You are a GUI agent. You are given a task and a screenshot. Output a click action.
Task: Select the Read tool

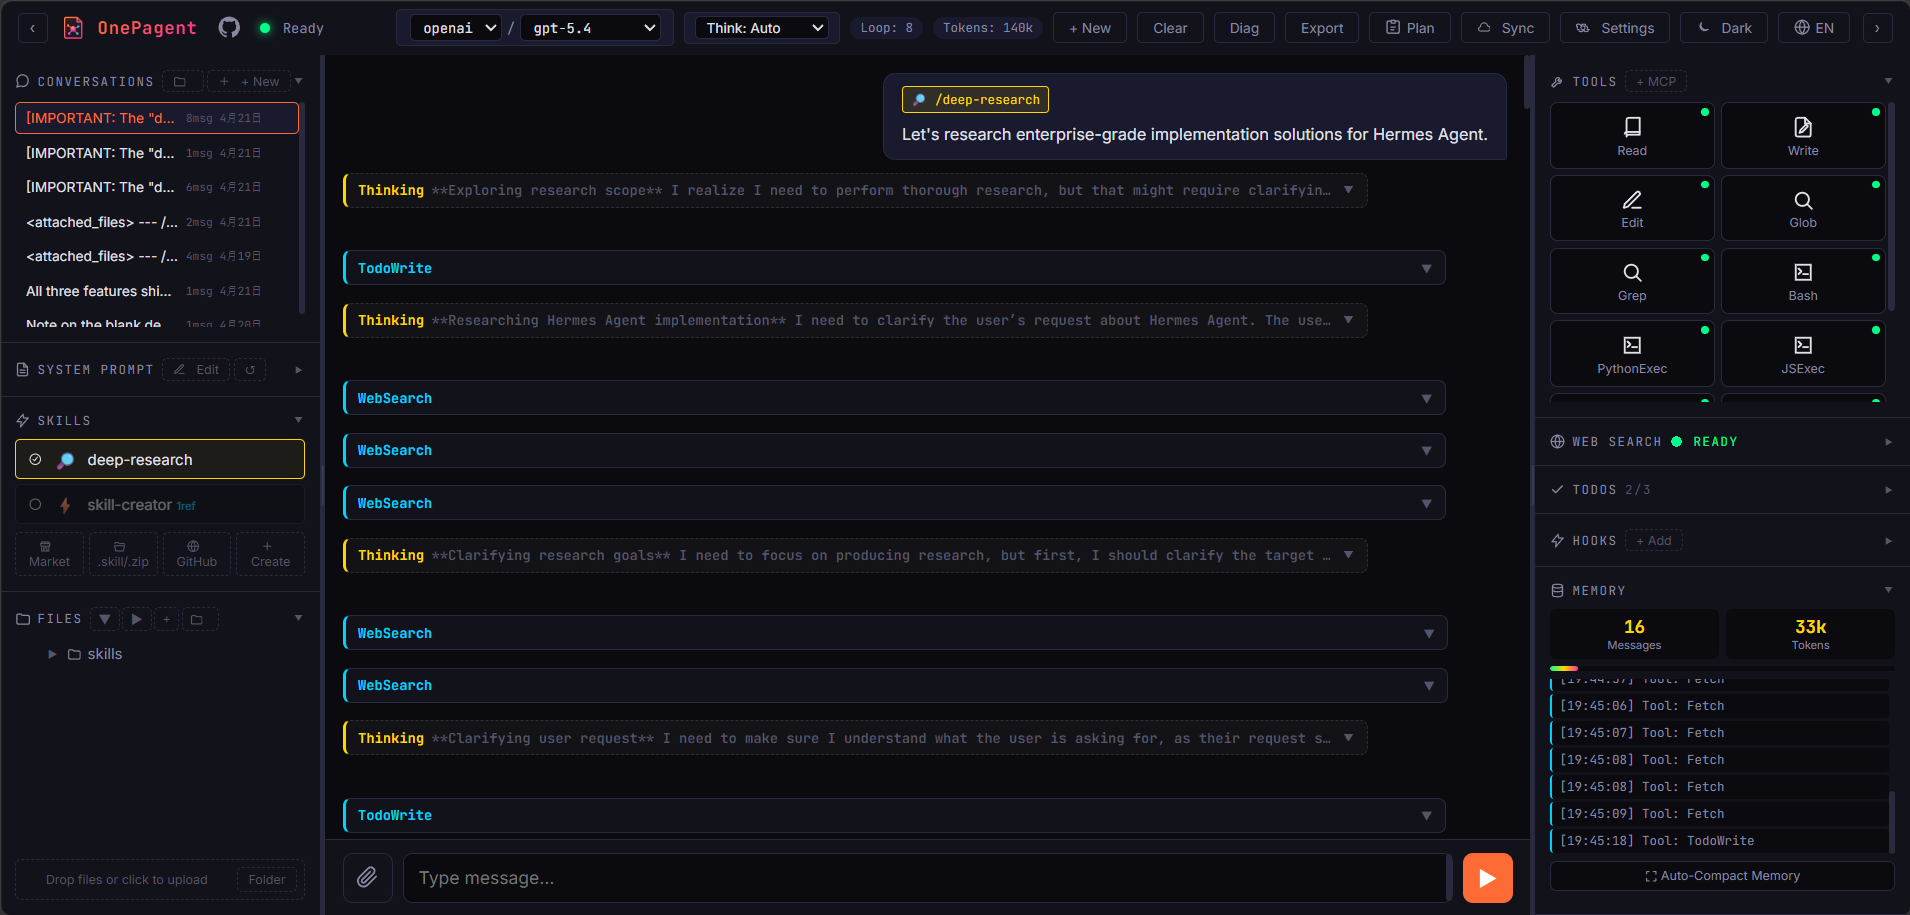click(1632, 136)
